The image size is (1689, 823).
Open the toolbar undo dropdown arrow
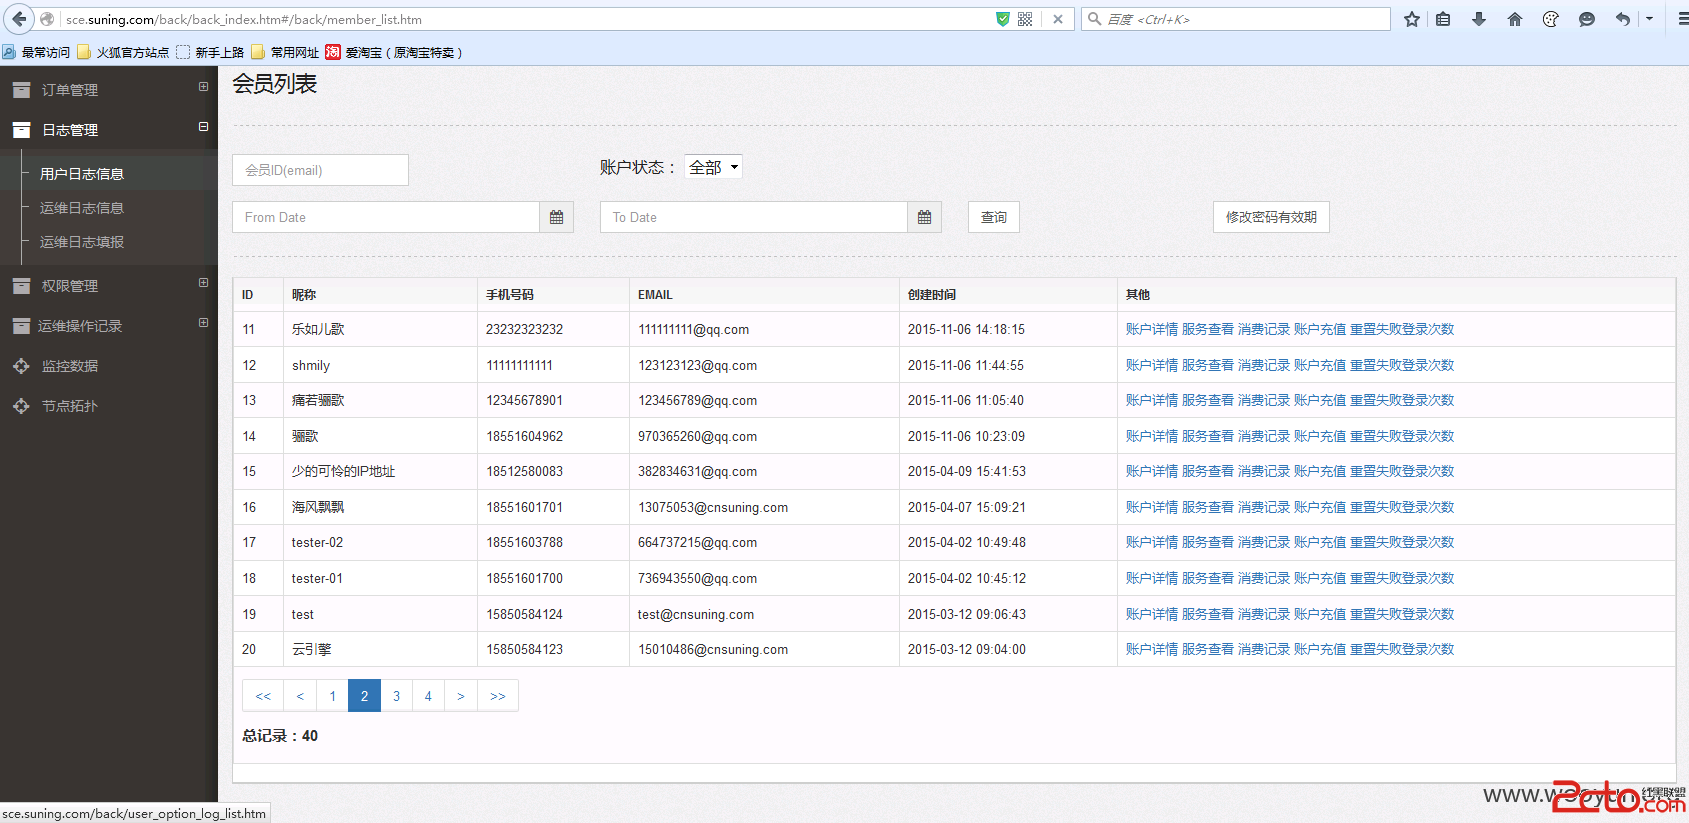(x=1649, y=19)
